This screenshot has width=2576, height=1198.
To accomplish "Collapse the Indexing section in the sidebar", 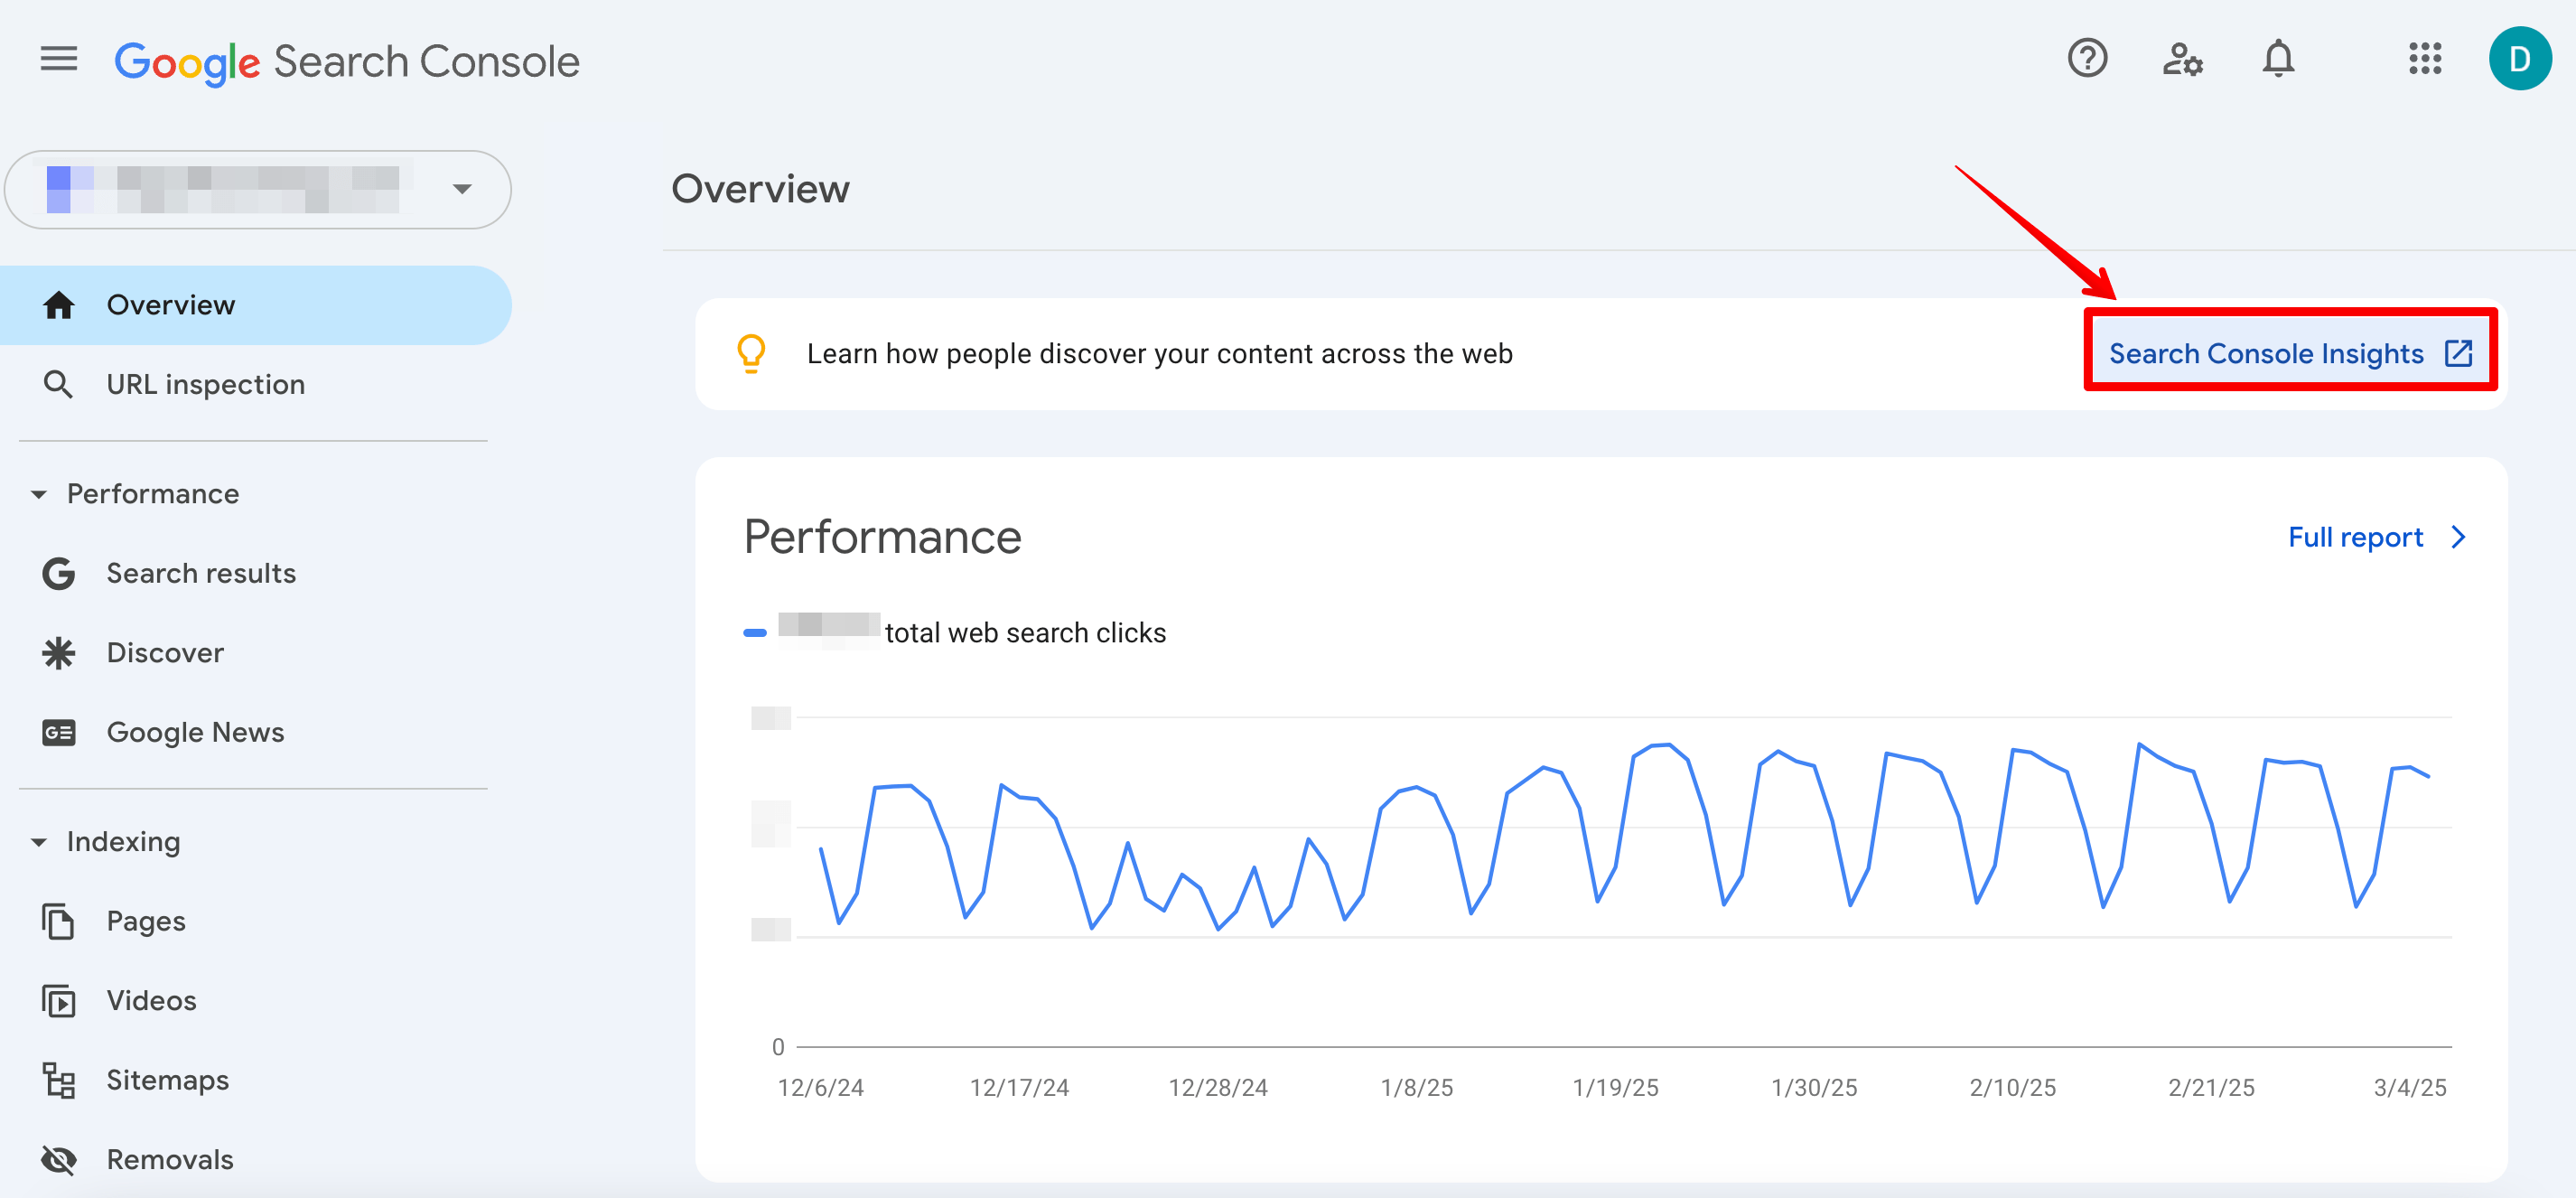I will (40, 841).
